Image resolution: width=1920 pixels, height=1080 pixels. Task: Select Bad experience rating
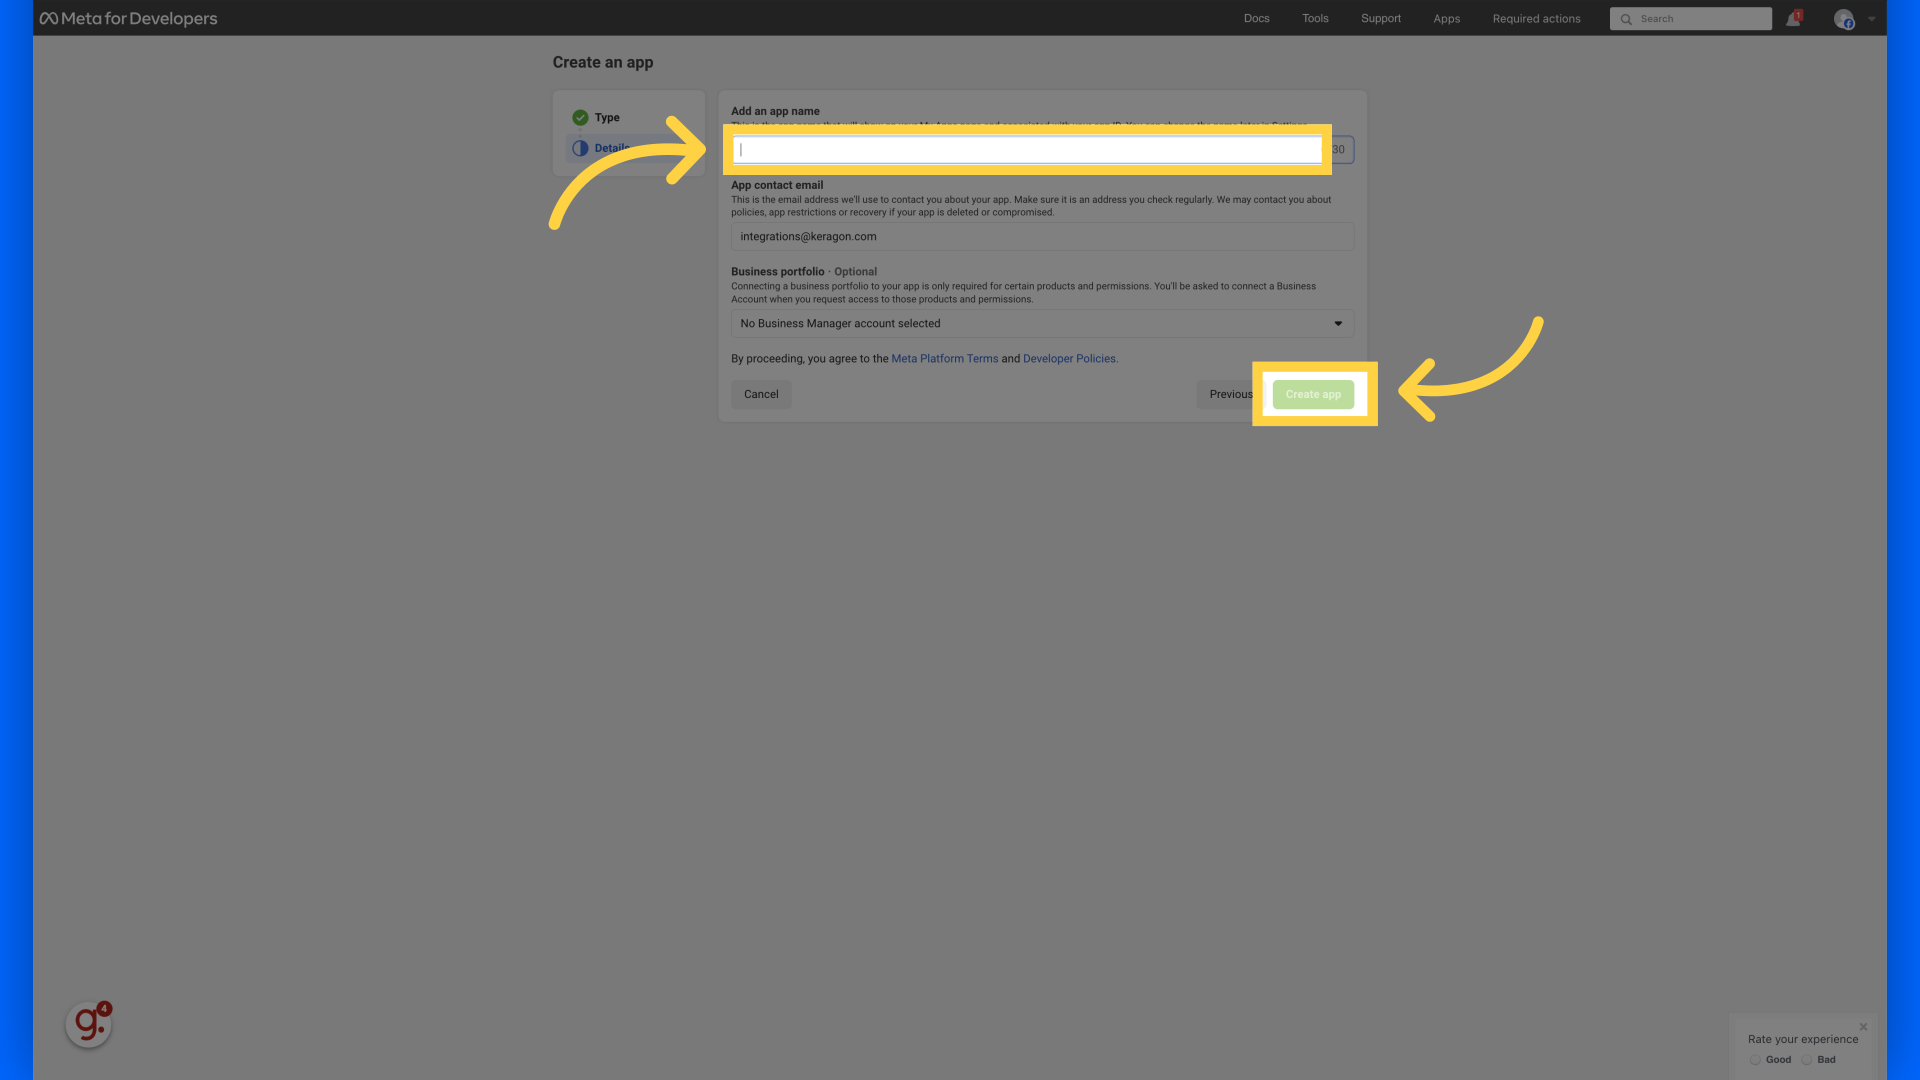[x=1807, y=1060]
